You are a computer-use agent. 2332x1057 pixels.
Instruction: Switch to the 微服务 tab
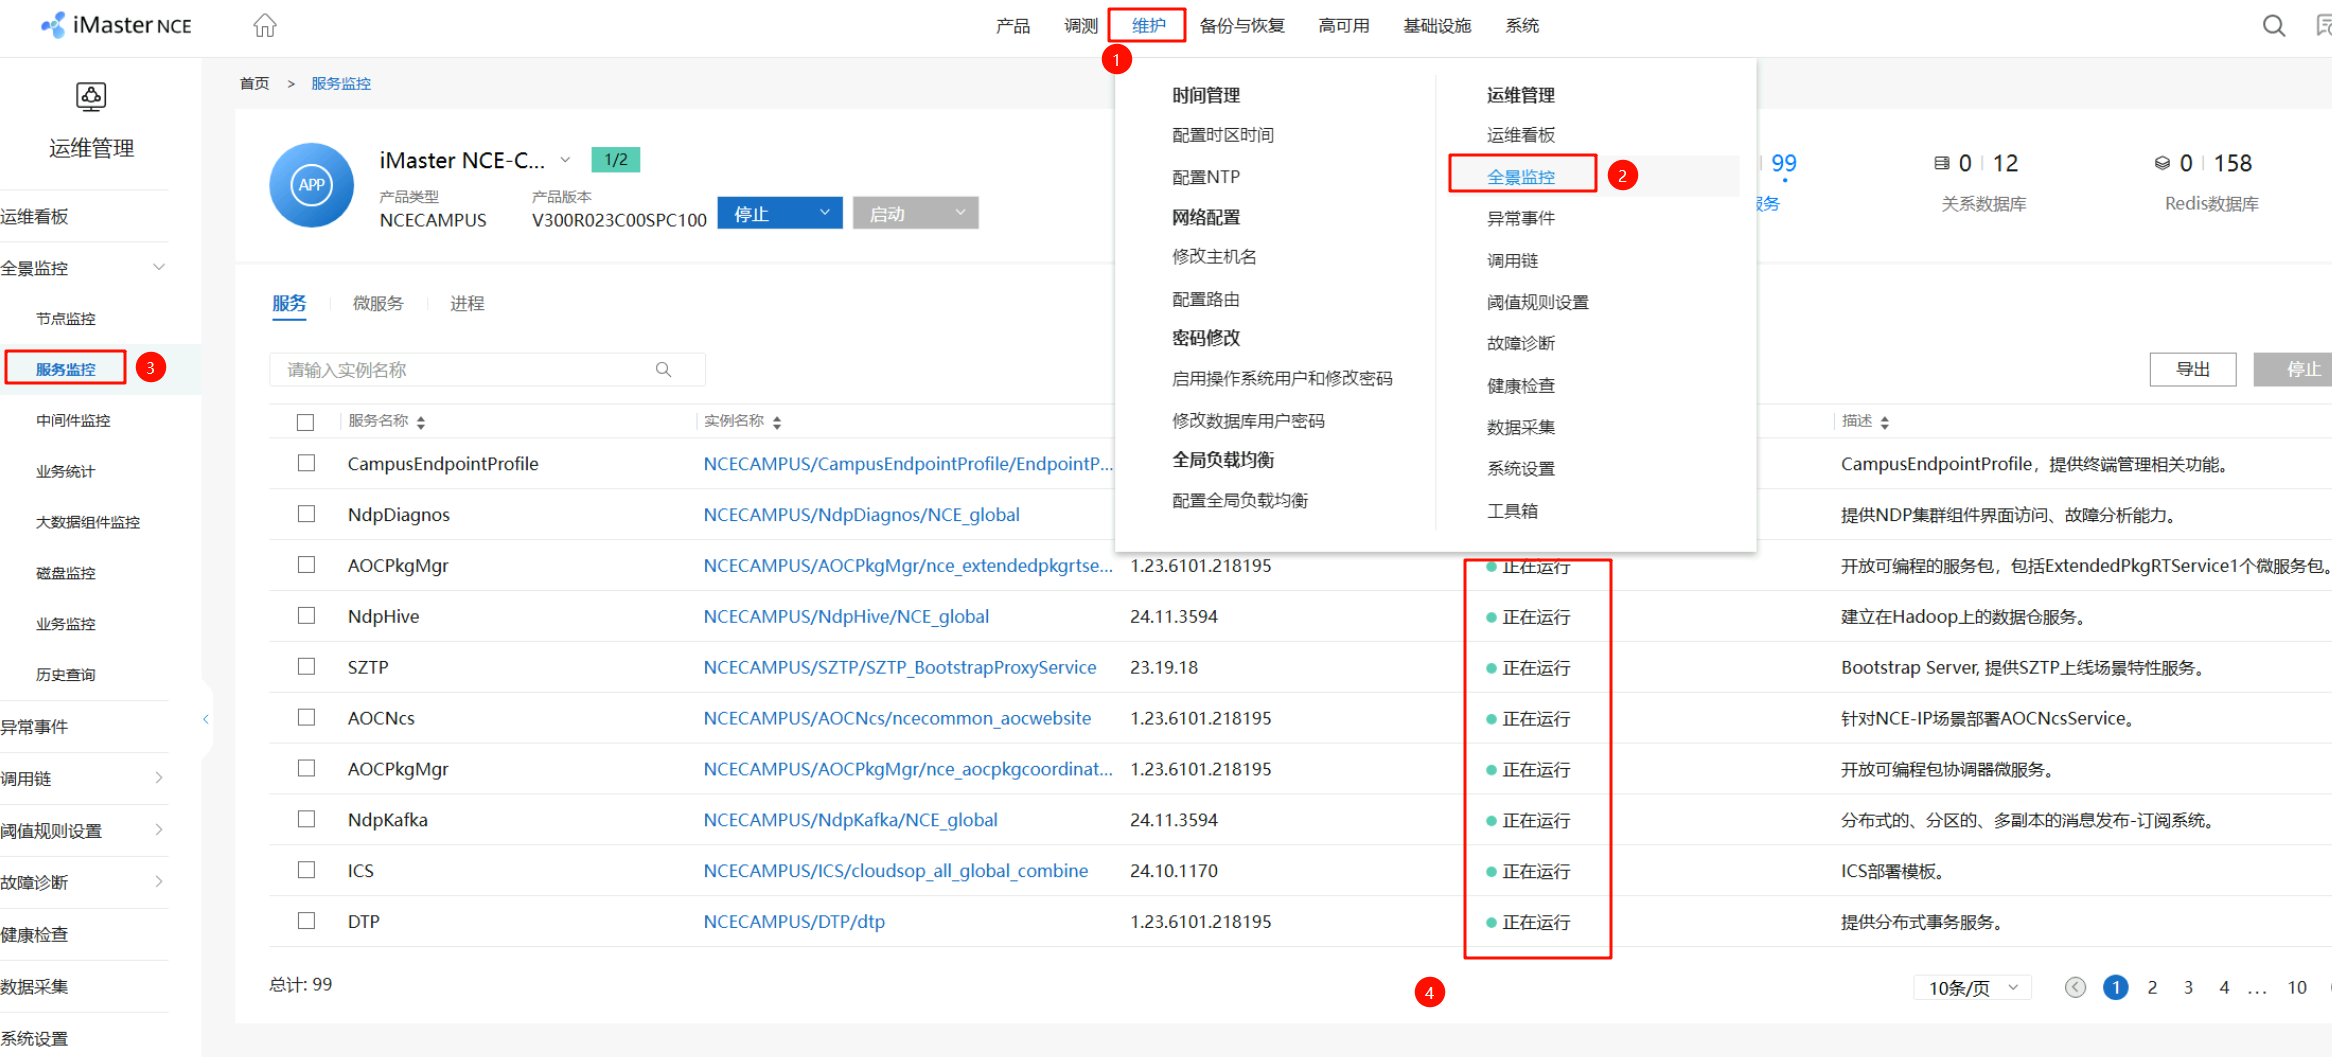pyautogui.click(x=378, y=303)
